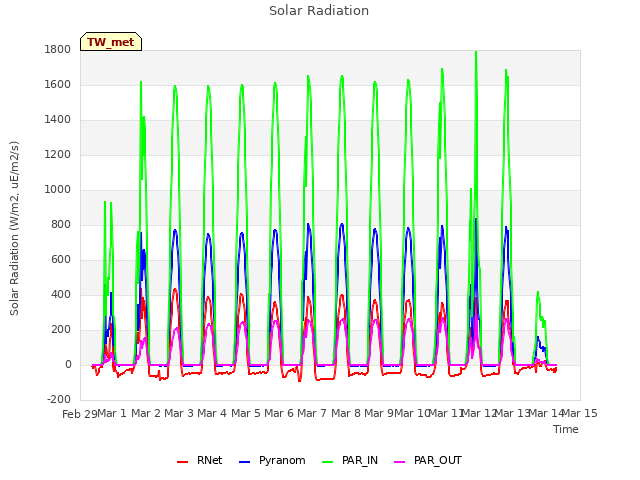The width and height of the screenshot is (640, 480).
Task: Click the Solar Radiation y-axis label
Action: click(14, 228)
